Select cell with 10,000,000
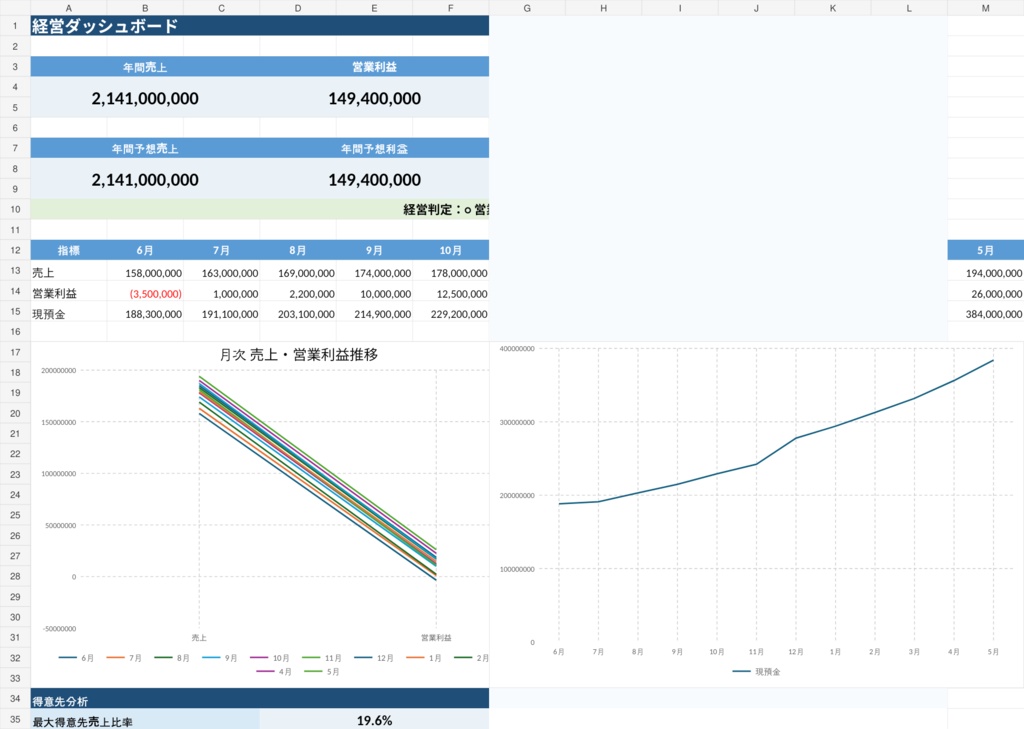1024x729 pixels. (x=374, y=293)
